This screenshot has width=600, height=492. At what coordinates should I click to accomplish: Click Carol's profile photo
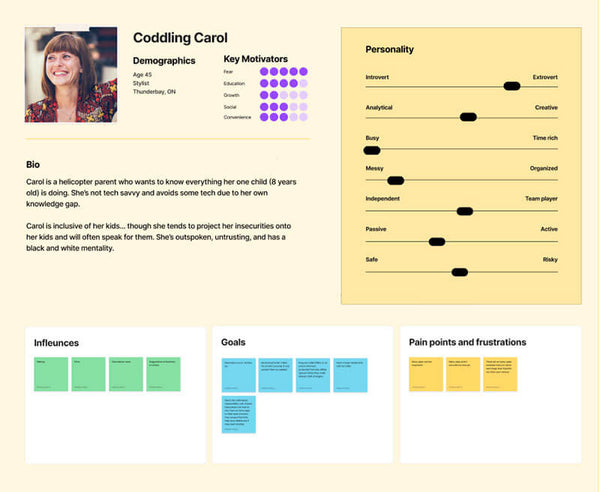tap(70, 75)
